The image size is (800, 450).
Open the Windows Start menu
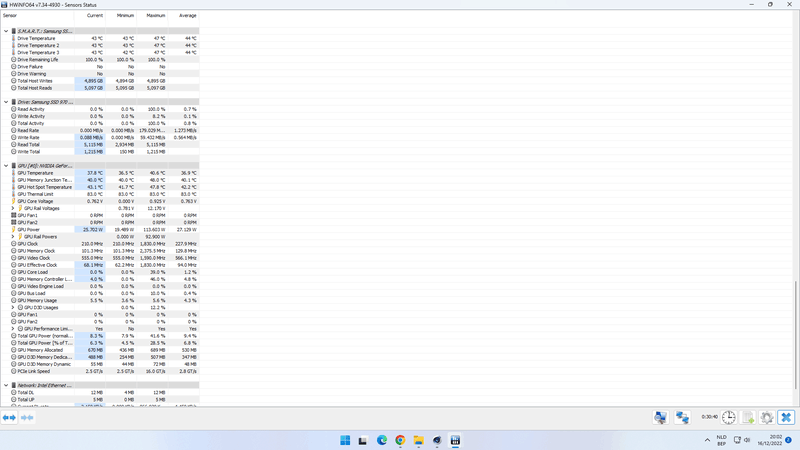pos(345,440)
